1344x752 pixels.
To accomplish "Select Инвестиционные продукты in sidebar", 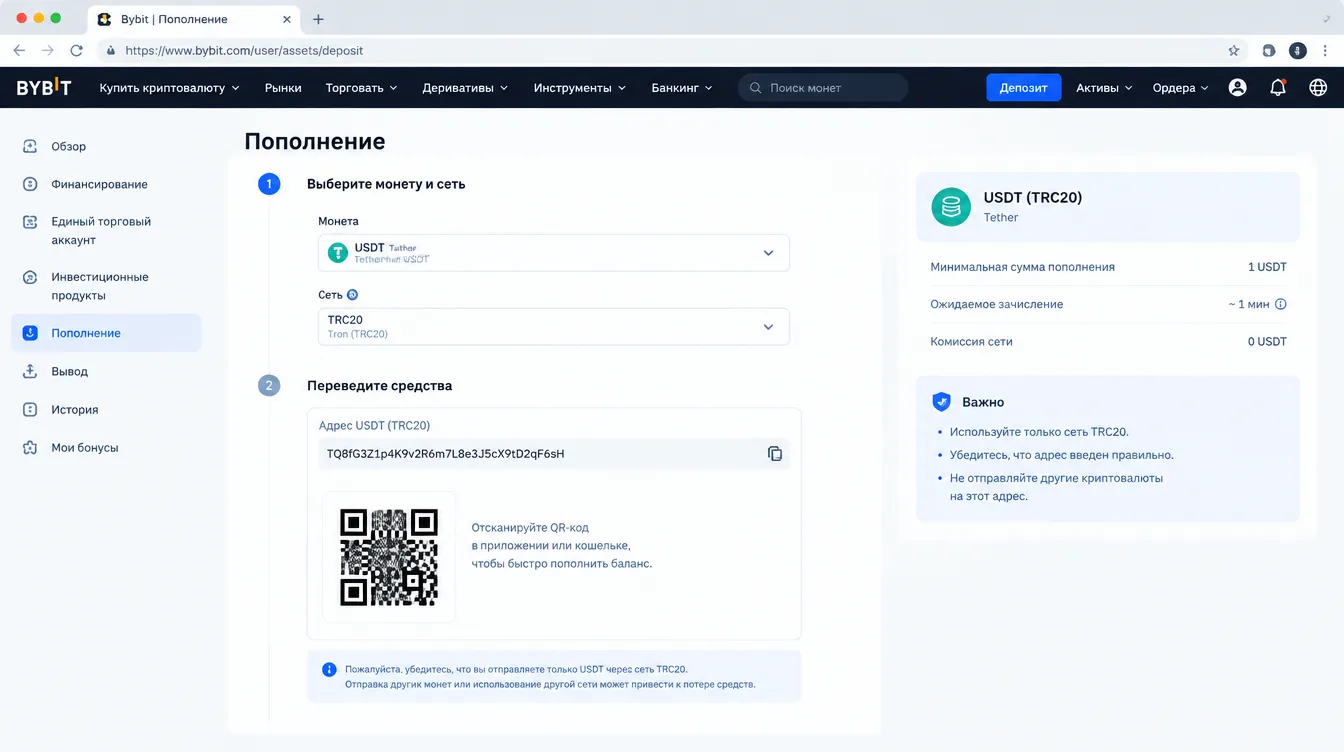I will [100, 286].
